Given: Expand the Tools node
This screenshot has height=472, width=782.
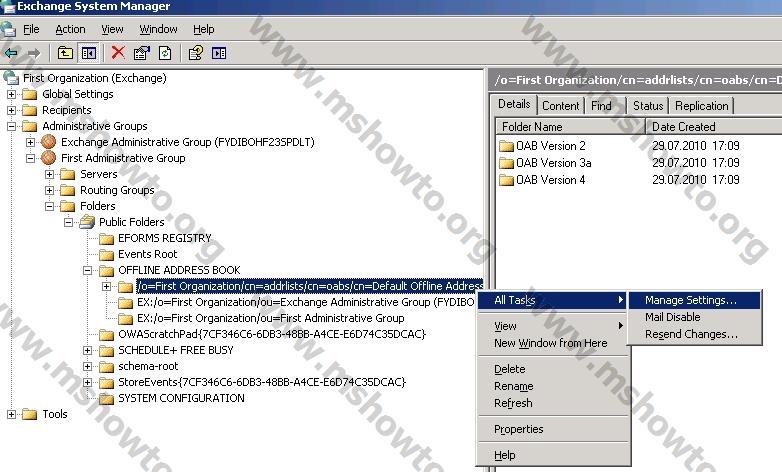Looking at the screenshot, I should (x=11, y=414).
